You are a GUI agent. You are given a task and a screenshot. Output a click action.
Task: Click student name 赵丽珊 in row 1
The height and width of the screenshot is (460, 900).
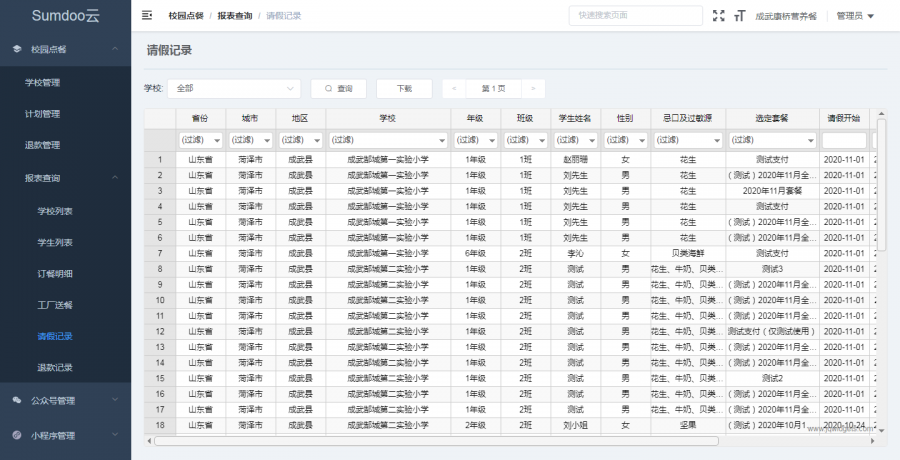[576, 160]
